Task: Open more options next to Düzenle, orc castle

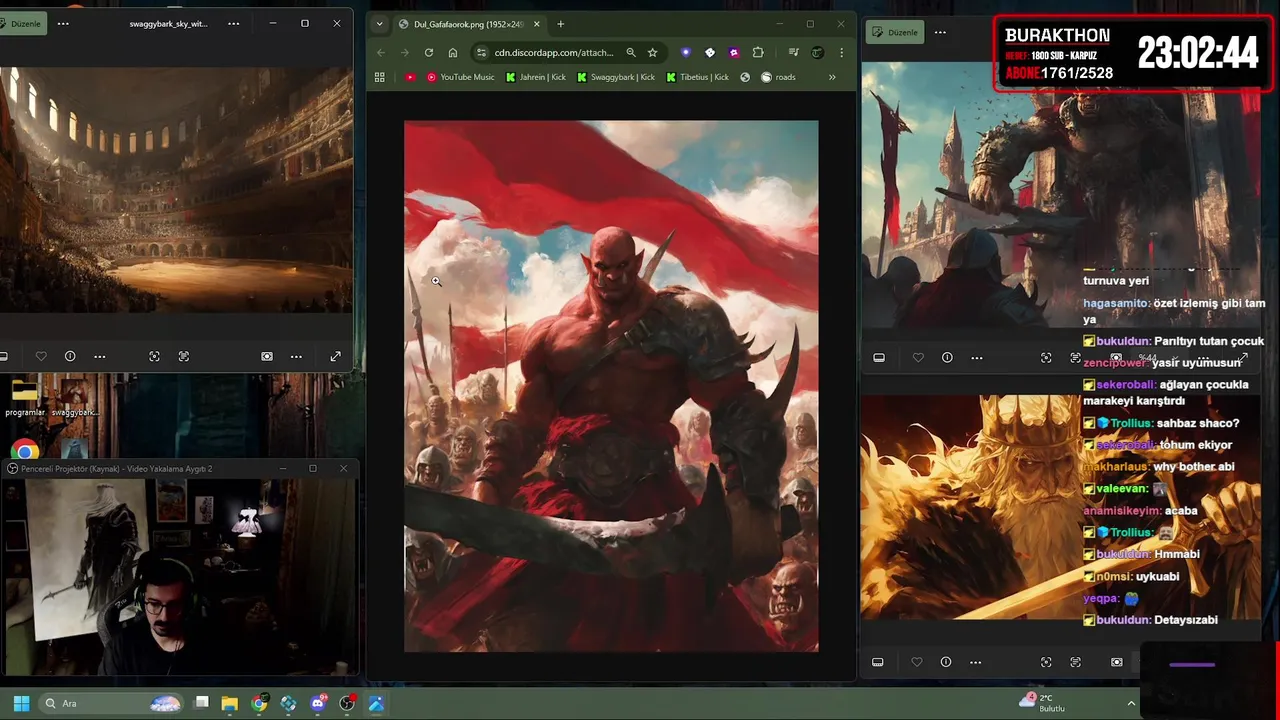Action: click(x=940, y=32)
